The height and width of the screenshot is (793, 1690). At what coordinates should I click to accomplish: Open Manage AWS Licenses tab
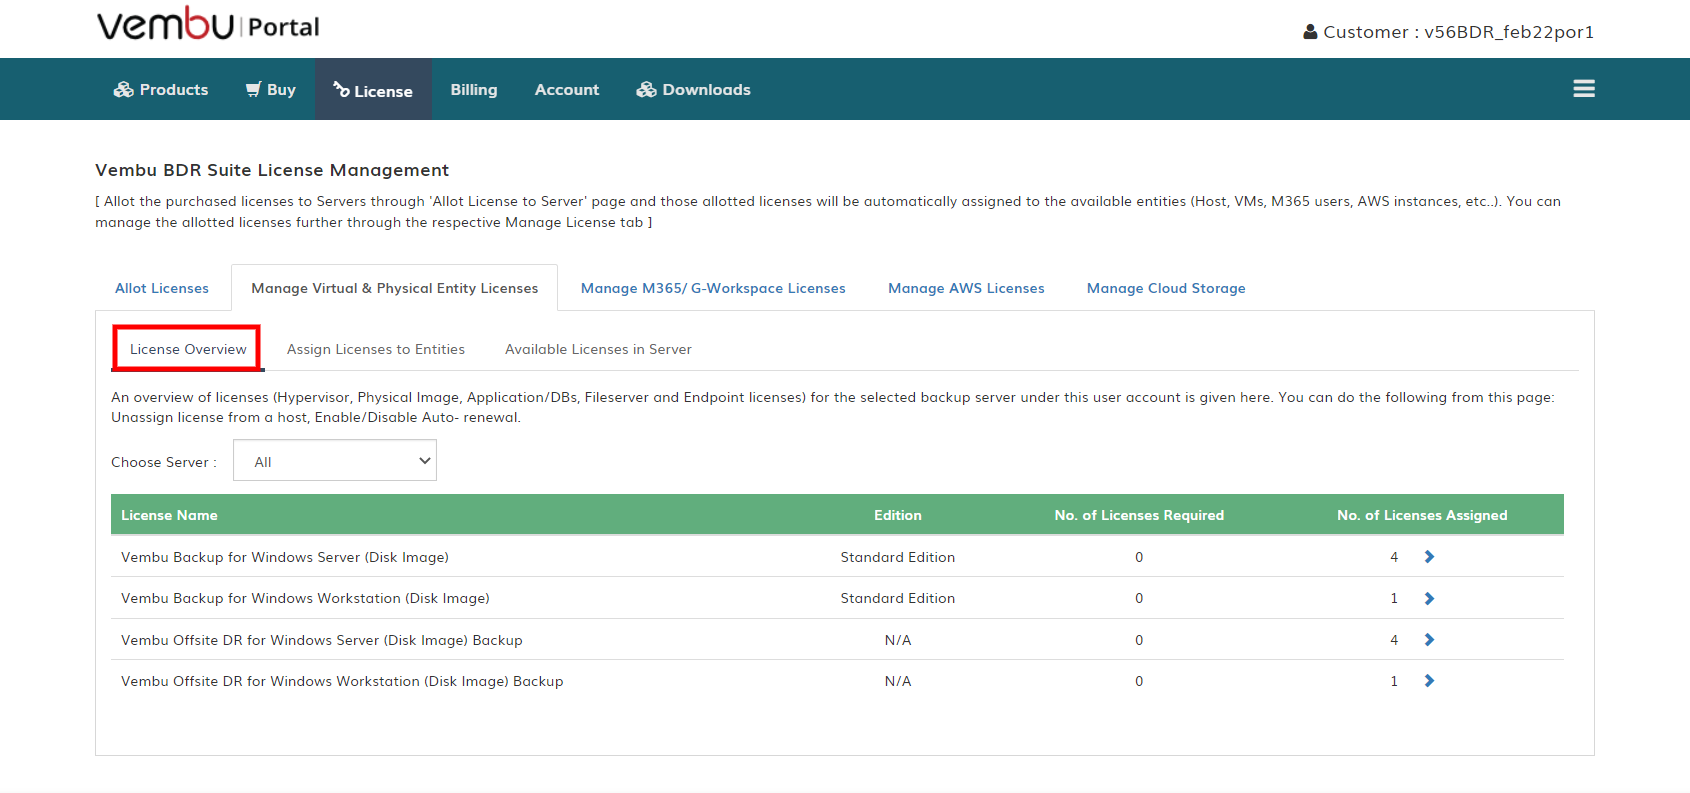click(x=966, y=288)
